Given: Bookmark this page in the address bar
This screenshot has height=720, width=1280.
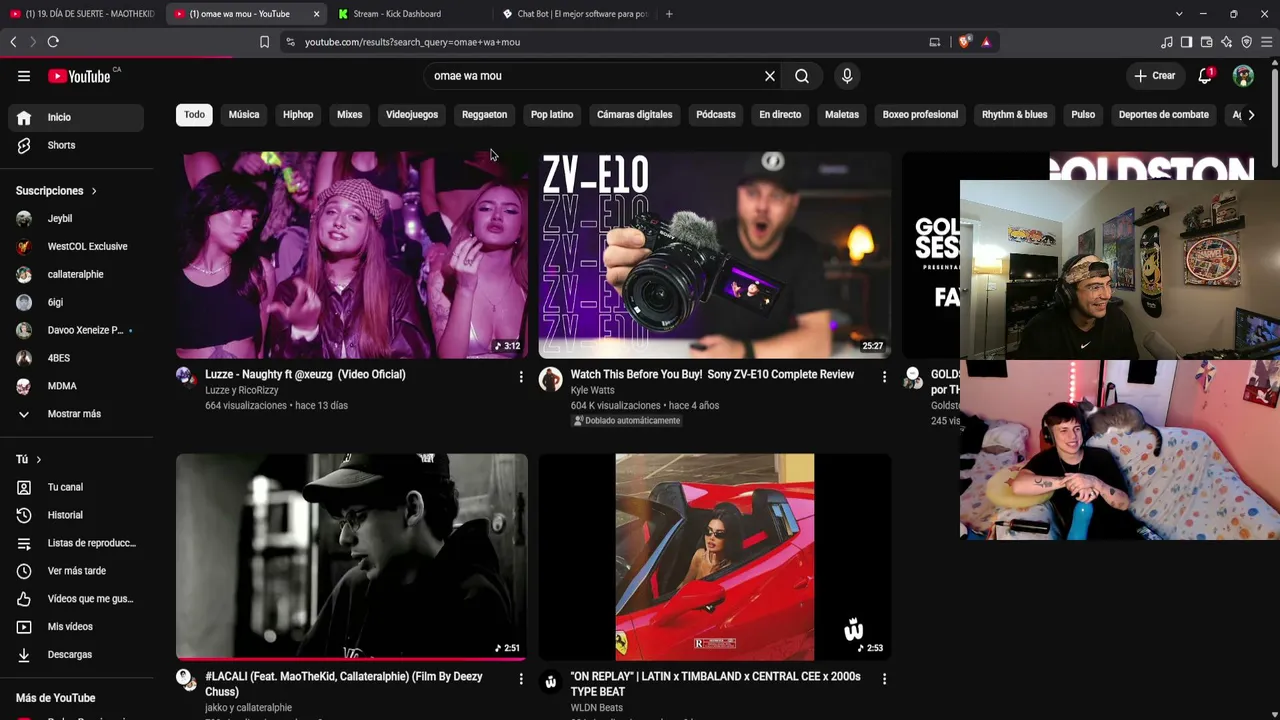Looking at the screenshot, I should [x=264, y=42].
